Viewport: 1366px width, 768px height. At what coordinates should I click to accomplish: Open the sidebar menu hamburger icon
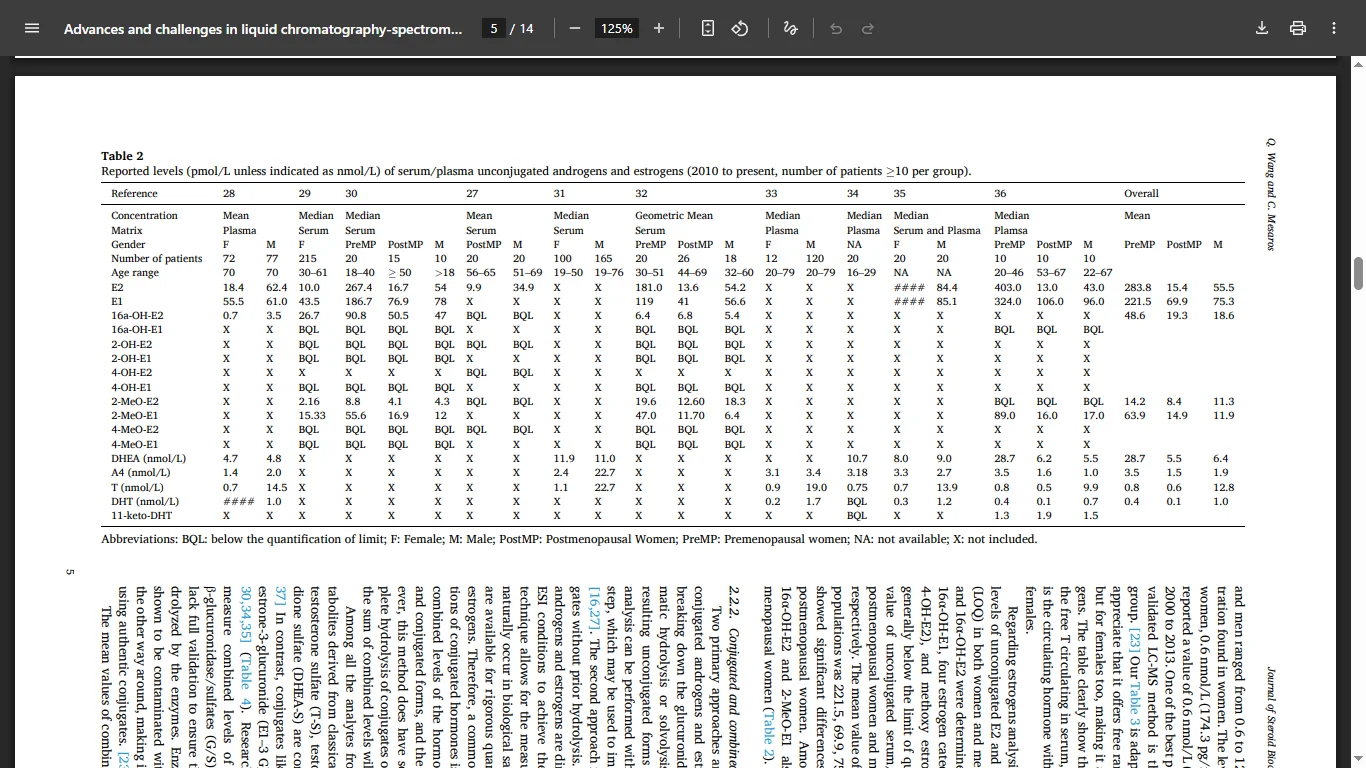coord(32,29)
